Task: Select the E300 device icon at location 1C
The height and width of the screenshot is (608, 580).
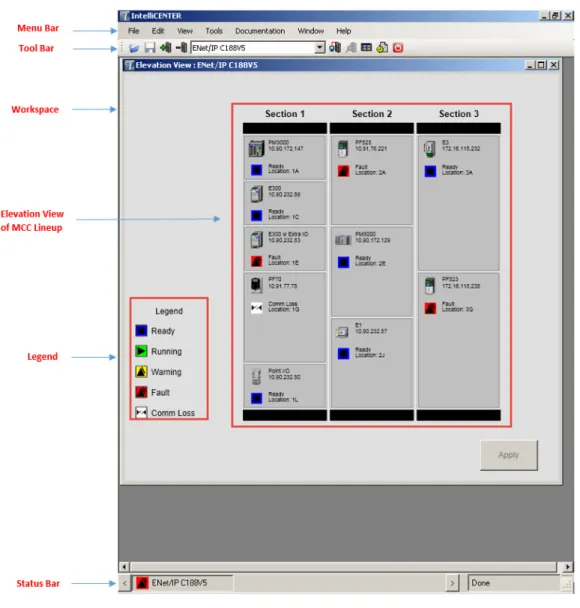Action: click(256, 194)
